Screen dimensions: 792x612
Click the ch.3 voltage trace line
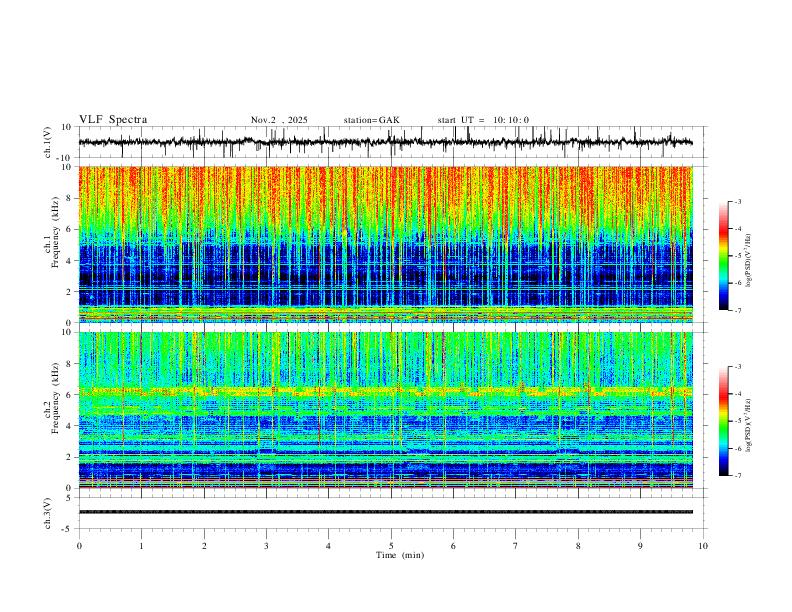pyautogui.click(x=386, y=512)
